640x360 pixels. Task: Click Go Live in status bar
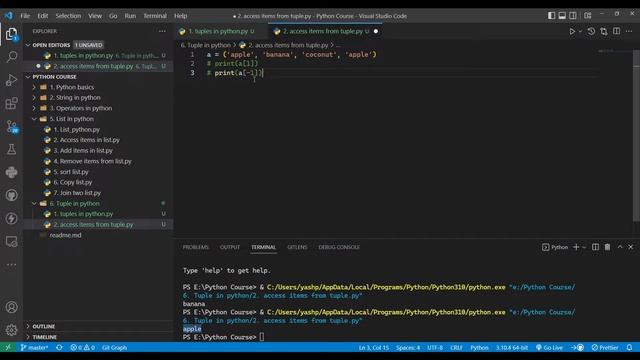coord(549,348)
